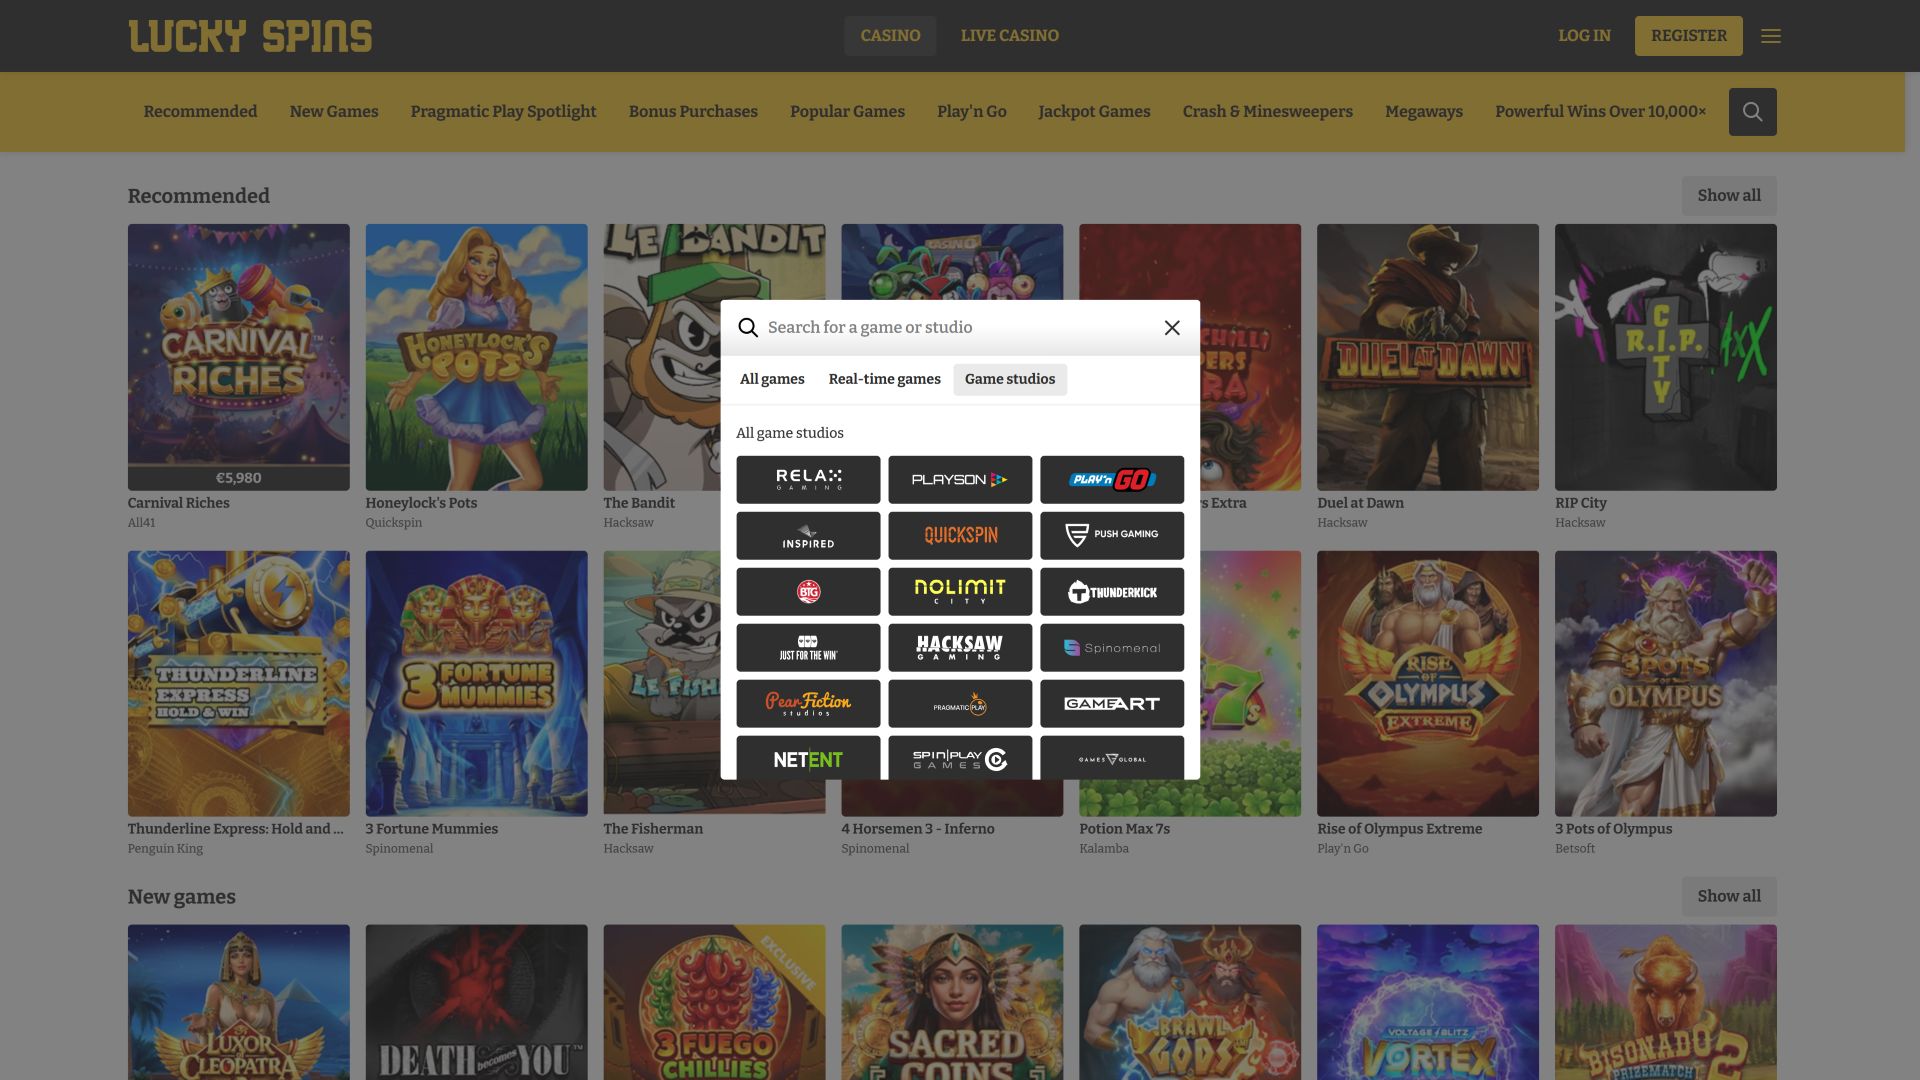The height and width of the screenshot is (1080, 1920).
Task: Select the Playson studio logo
Action: point(960,480)
